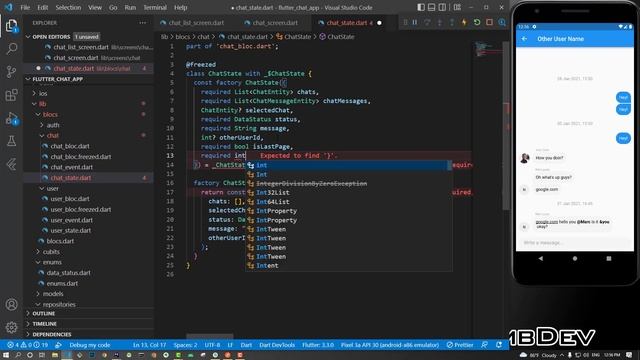The image size is (640, 360).
Task: Click the Windows Start button
Action: click(x=6, y=355)
